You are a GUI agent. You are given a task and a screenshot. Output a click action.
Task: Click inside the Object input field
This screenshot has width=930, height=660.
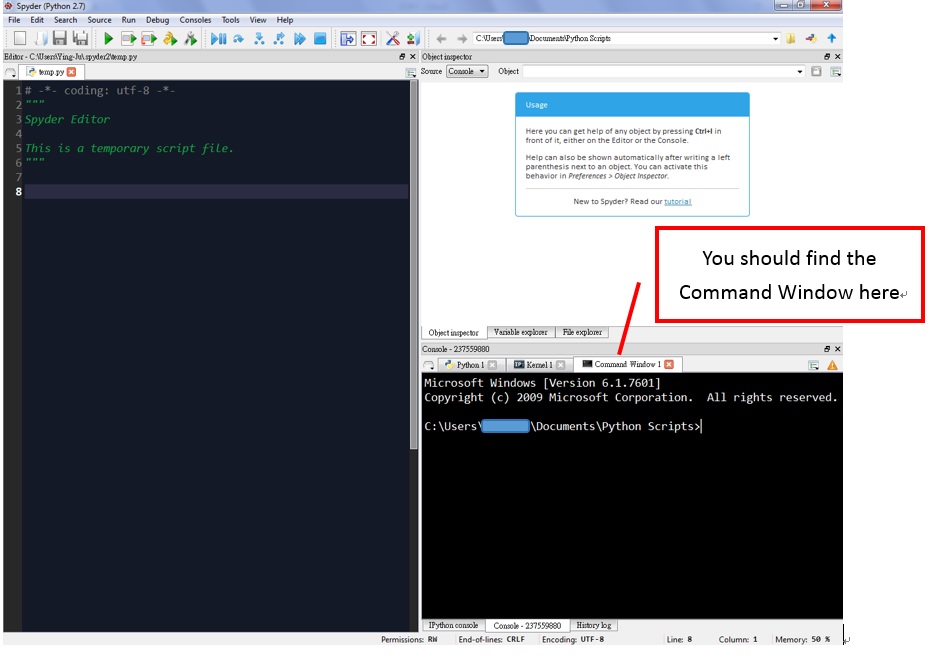point(658,72)
